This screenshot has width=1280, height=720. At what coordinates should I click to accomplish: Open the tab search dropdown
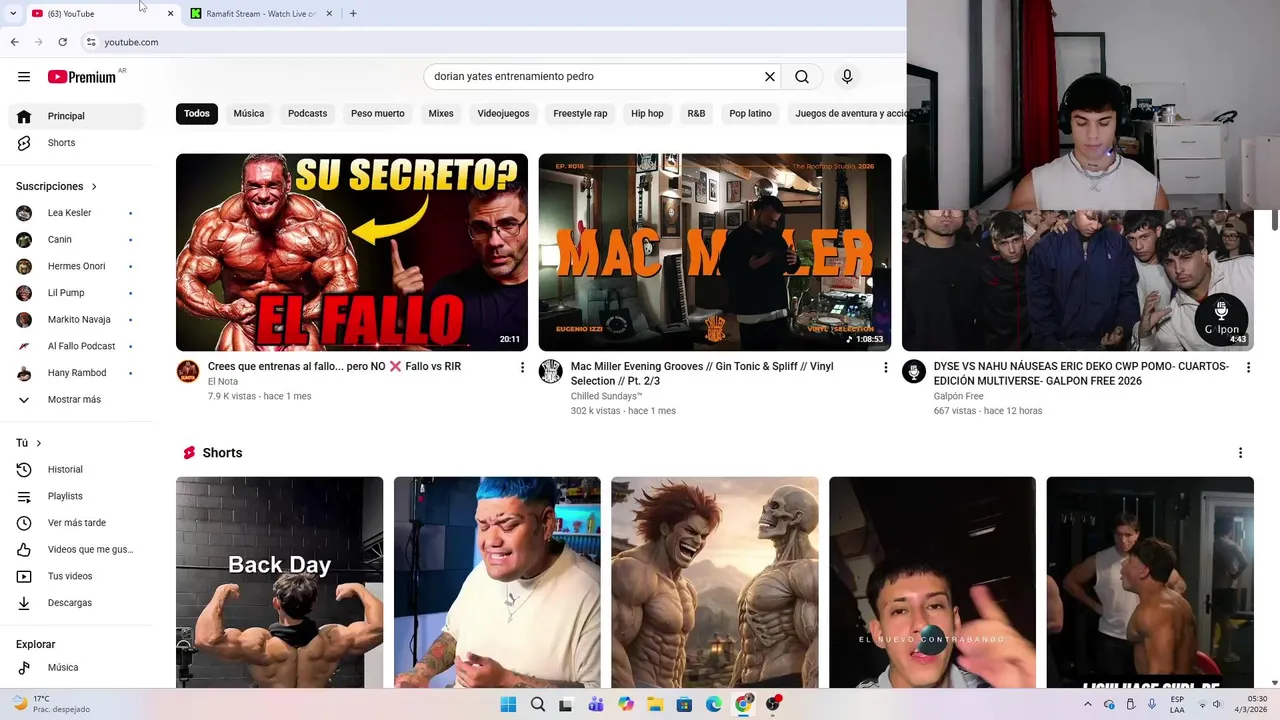[12, 14]
